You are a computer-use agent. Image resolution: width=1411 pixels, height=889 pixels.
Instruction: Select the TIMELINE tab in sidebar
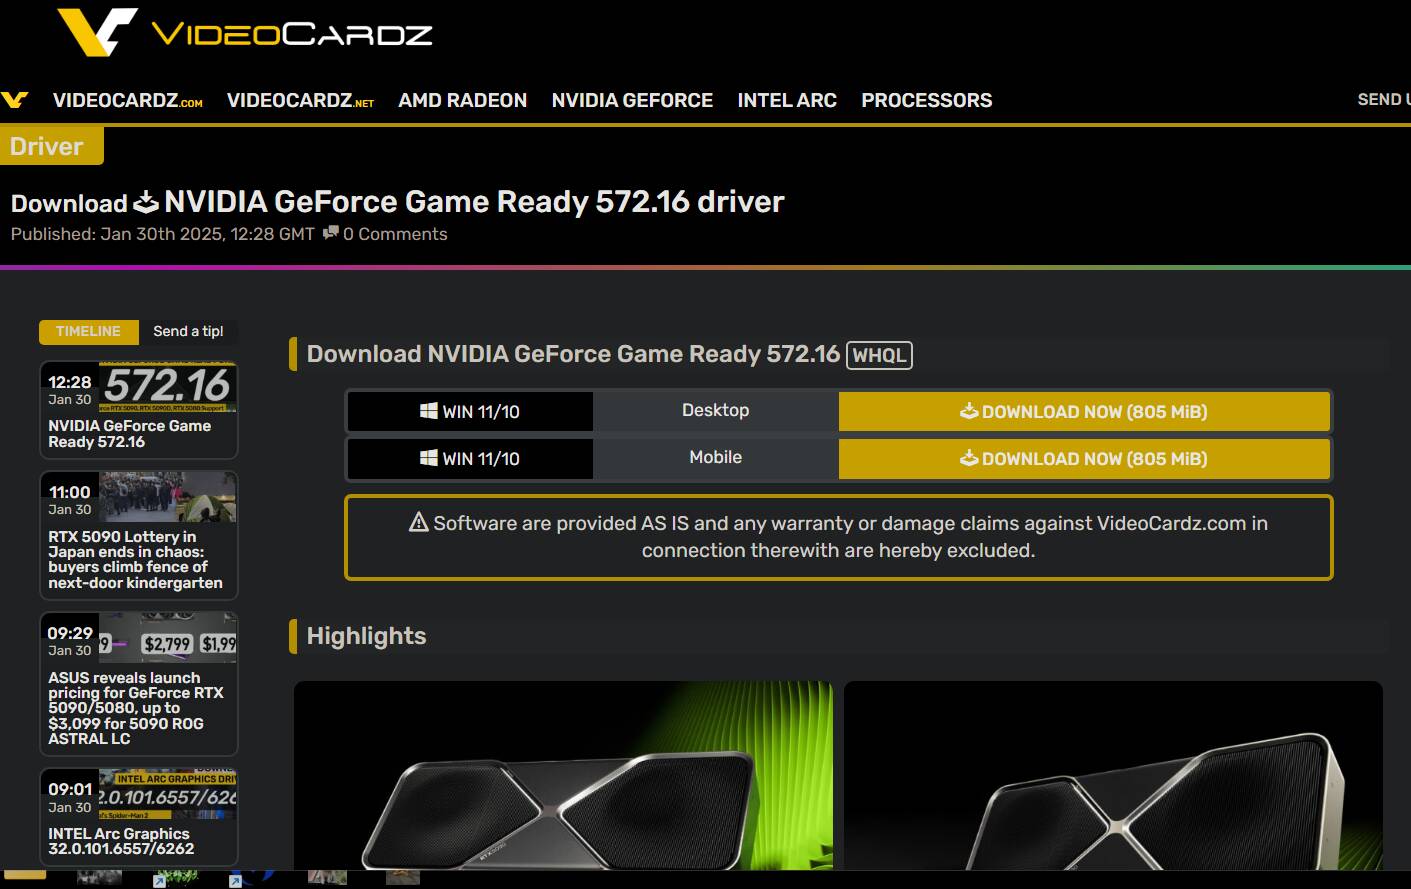pos(88,331)
